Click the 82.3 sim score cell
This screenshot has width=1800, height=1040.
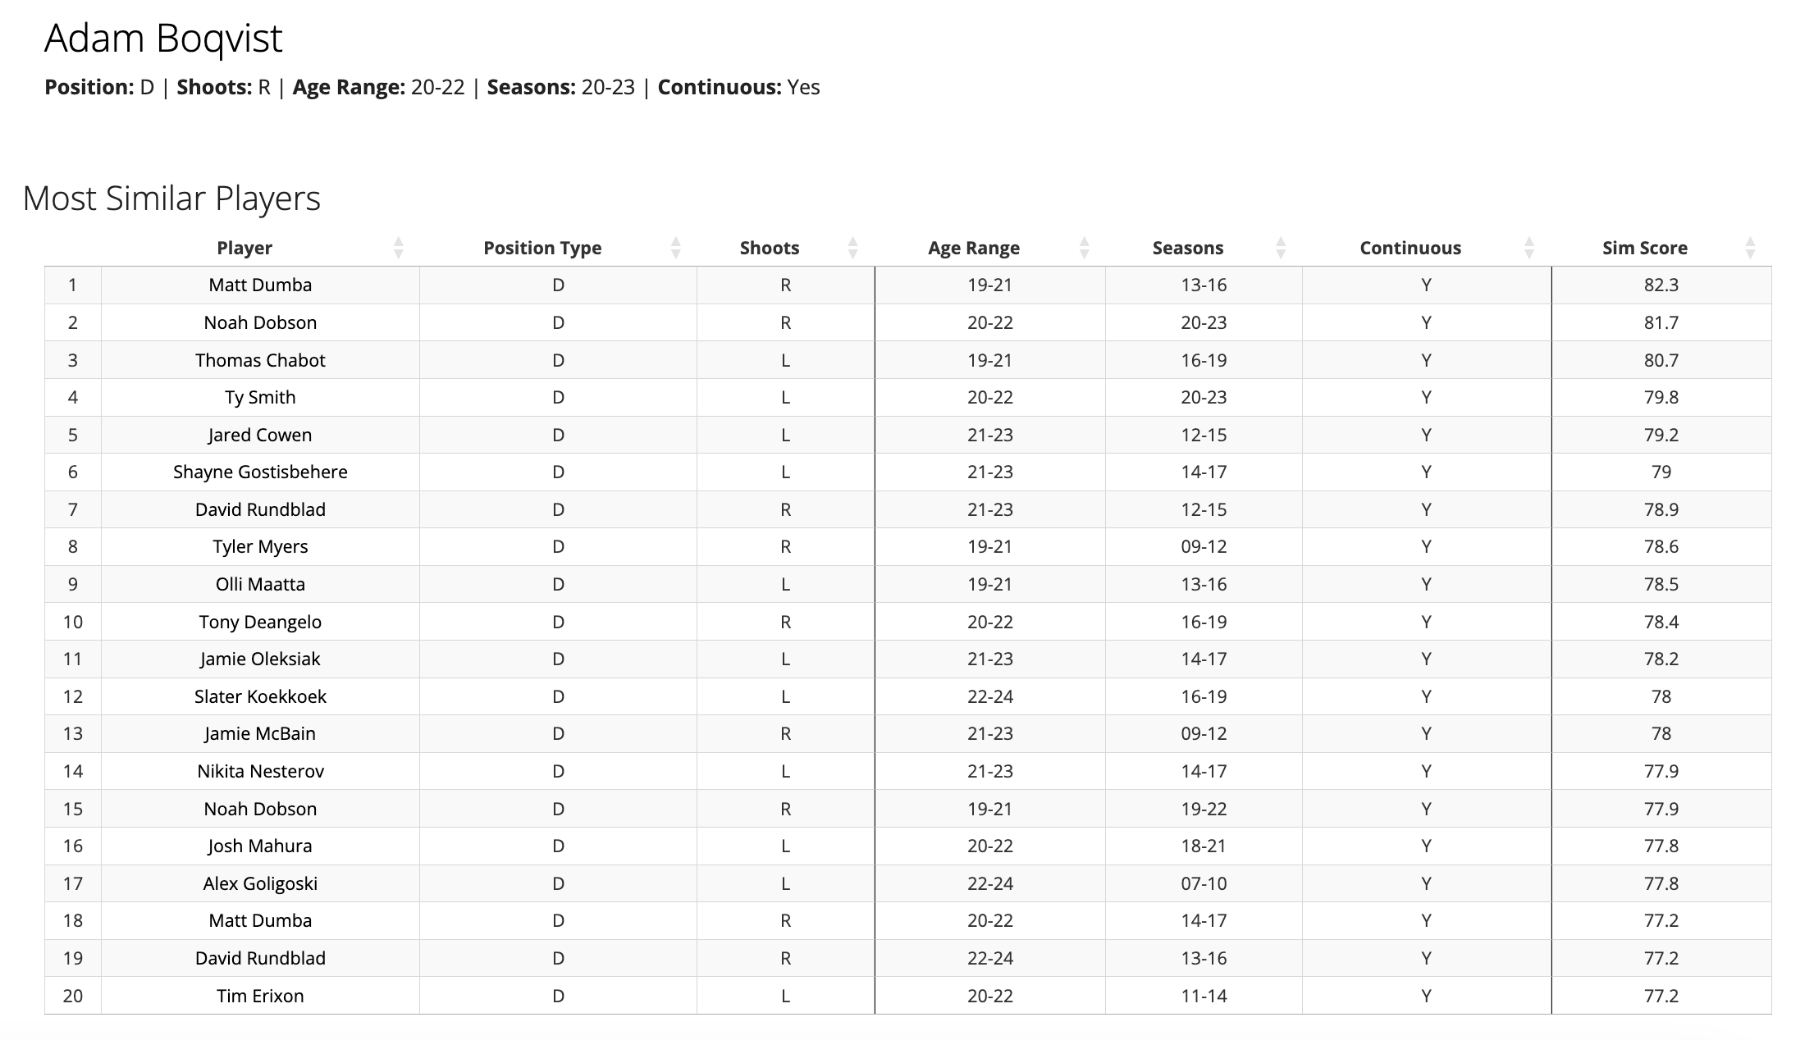[1661, 285]
